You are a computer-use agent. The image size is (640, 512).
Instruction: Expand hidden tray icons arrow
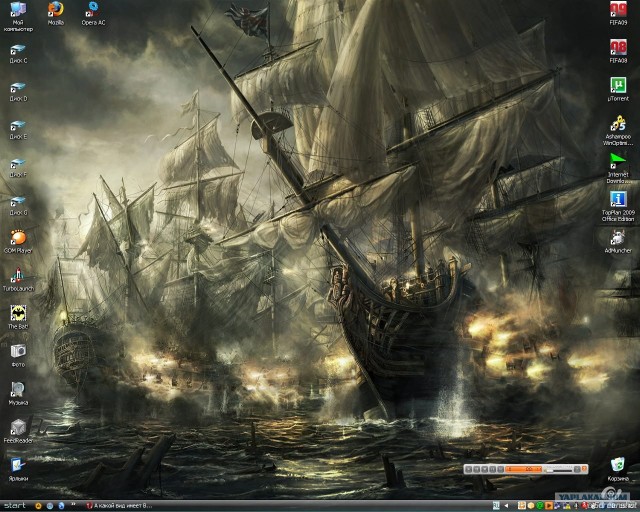coord(507,506)
